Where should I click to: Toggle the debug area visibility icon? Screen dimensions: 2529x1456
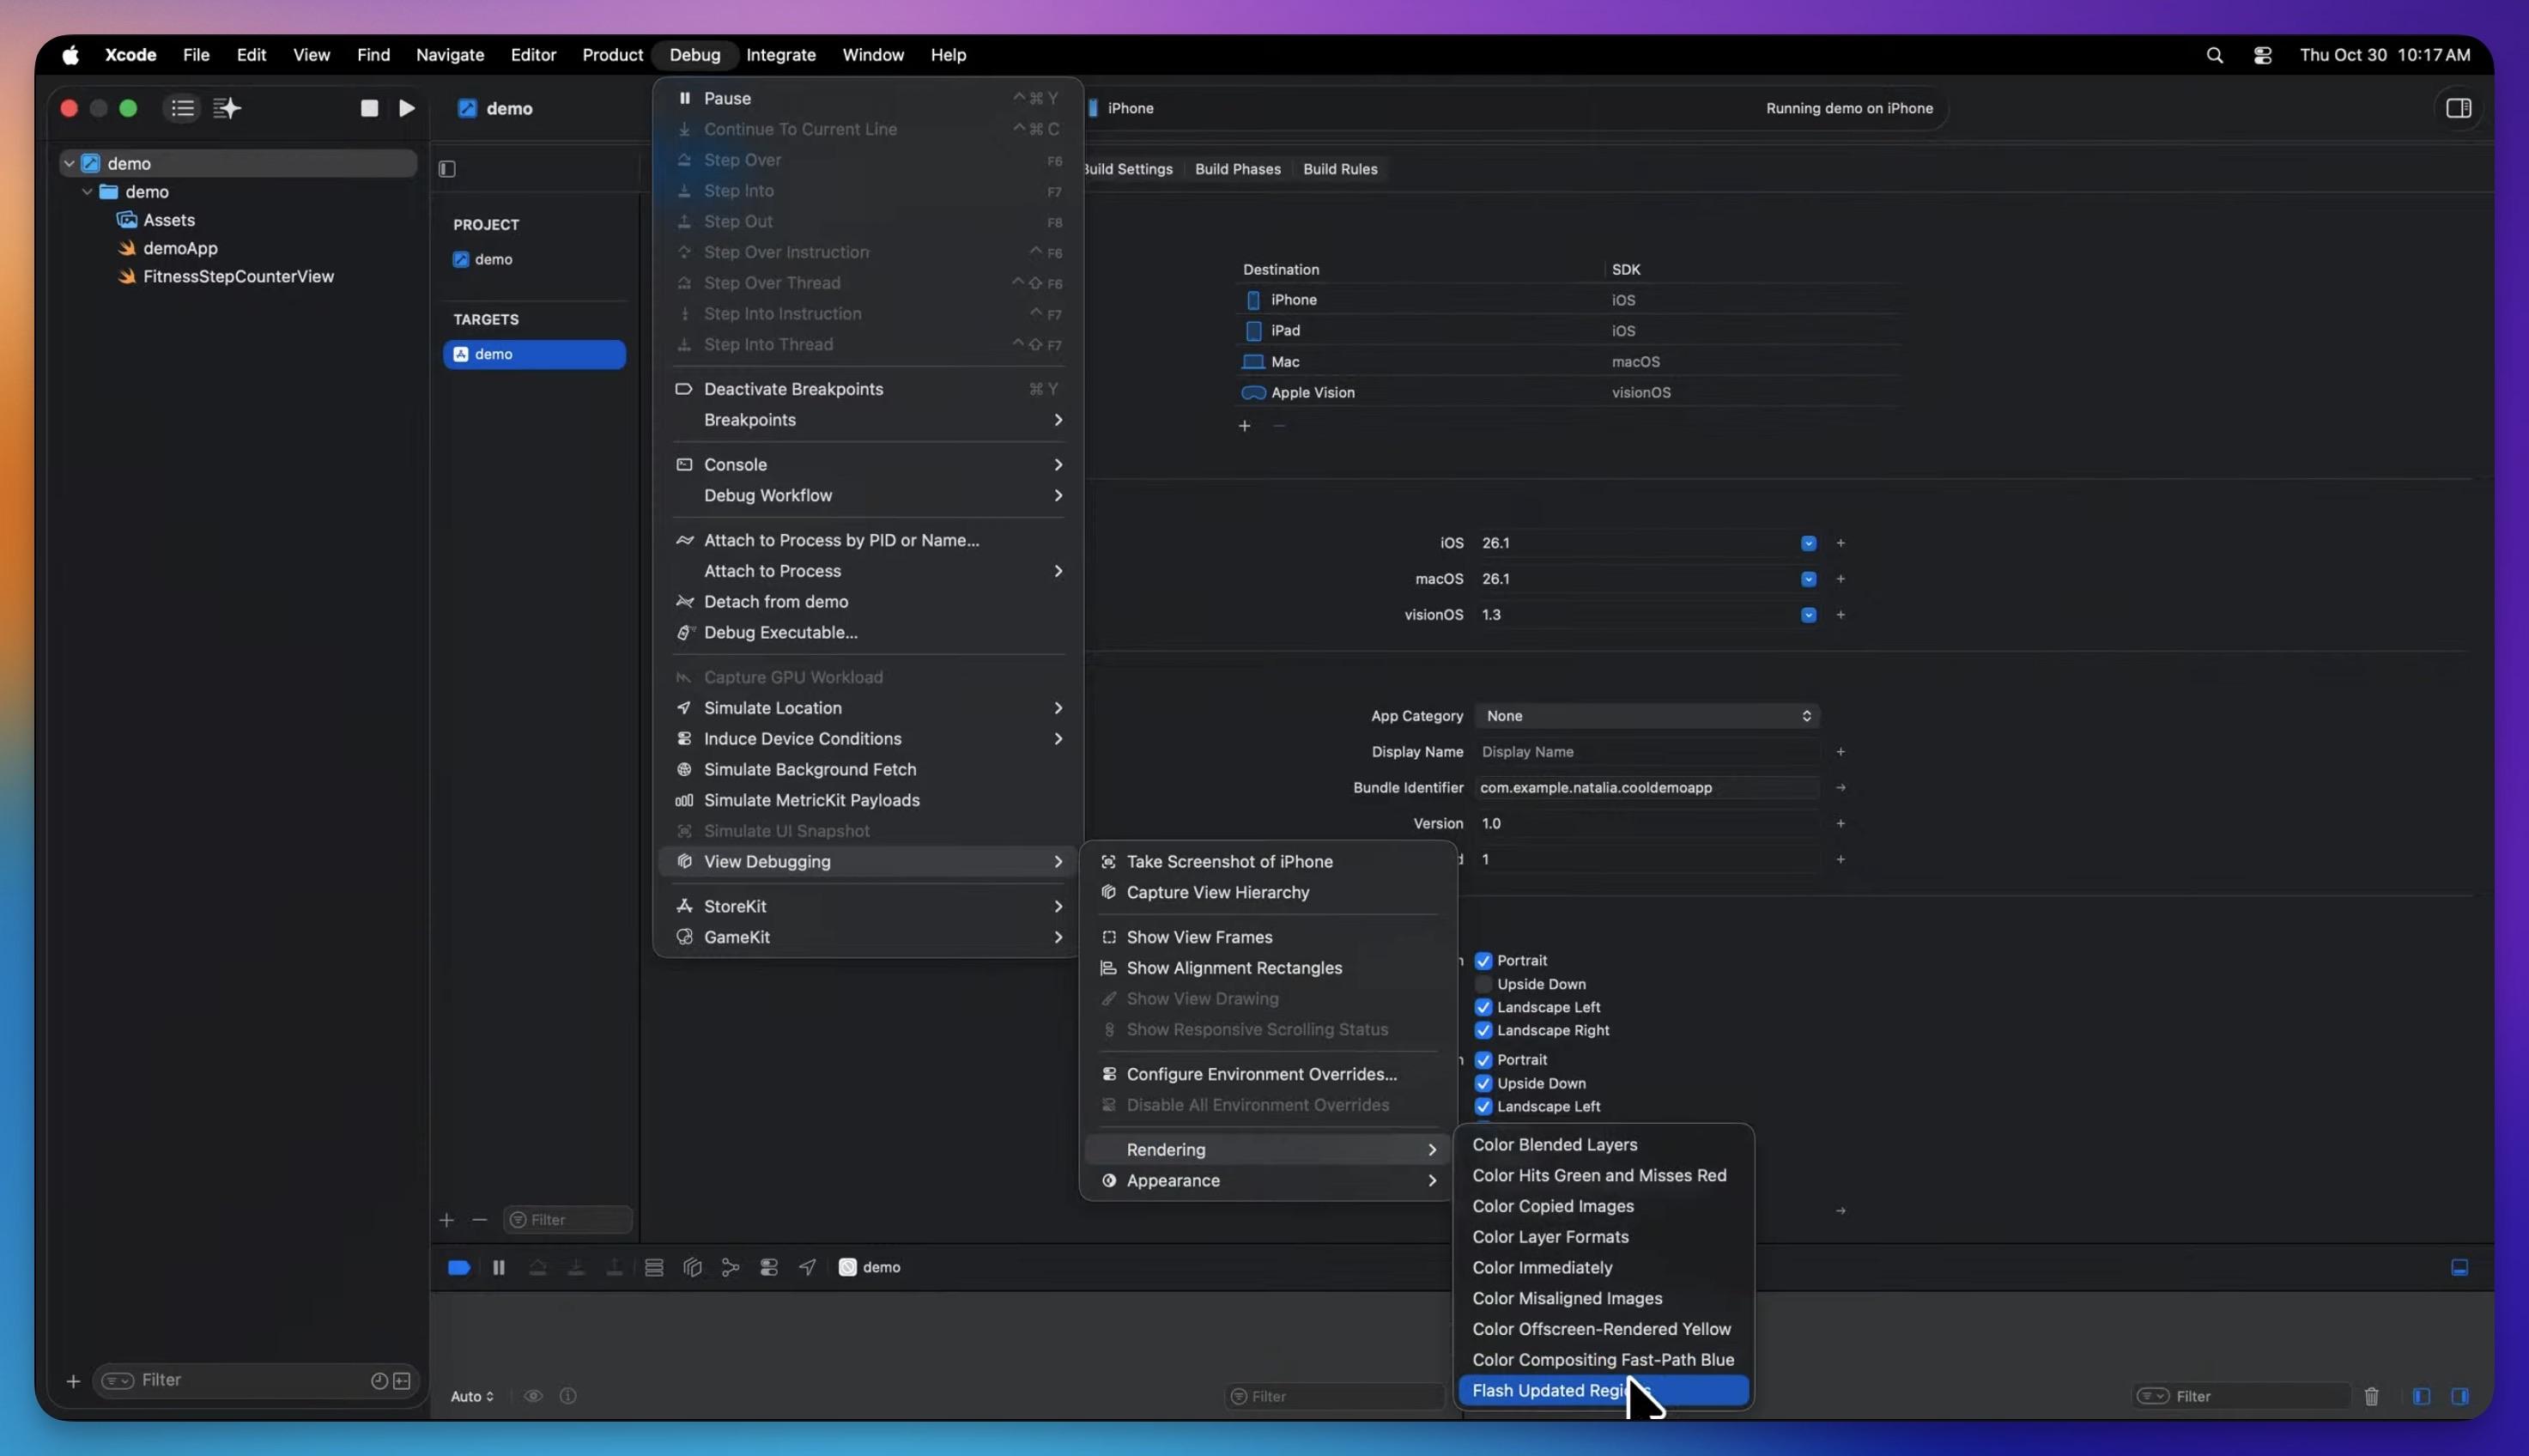[2459, 1267]
